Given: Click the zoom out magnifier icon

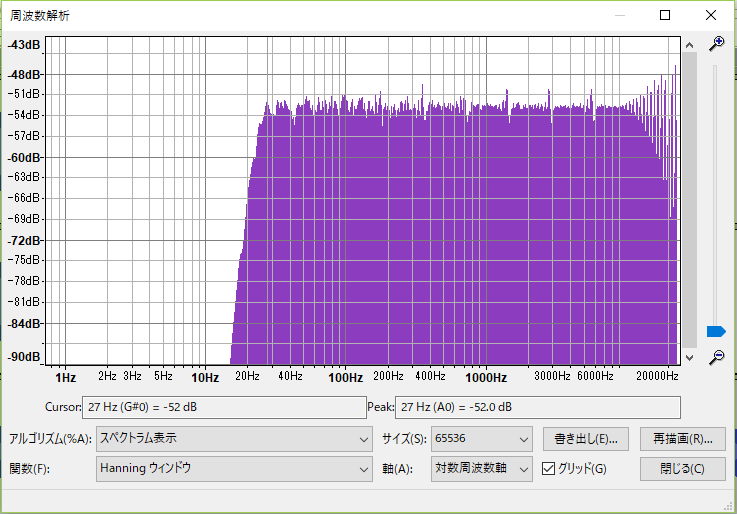Looking at the screenshot, I should (716, 357).
